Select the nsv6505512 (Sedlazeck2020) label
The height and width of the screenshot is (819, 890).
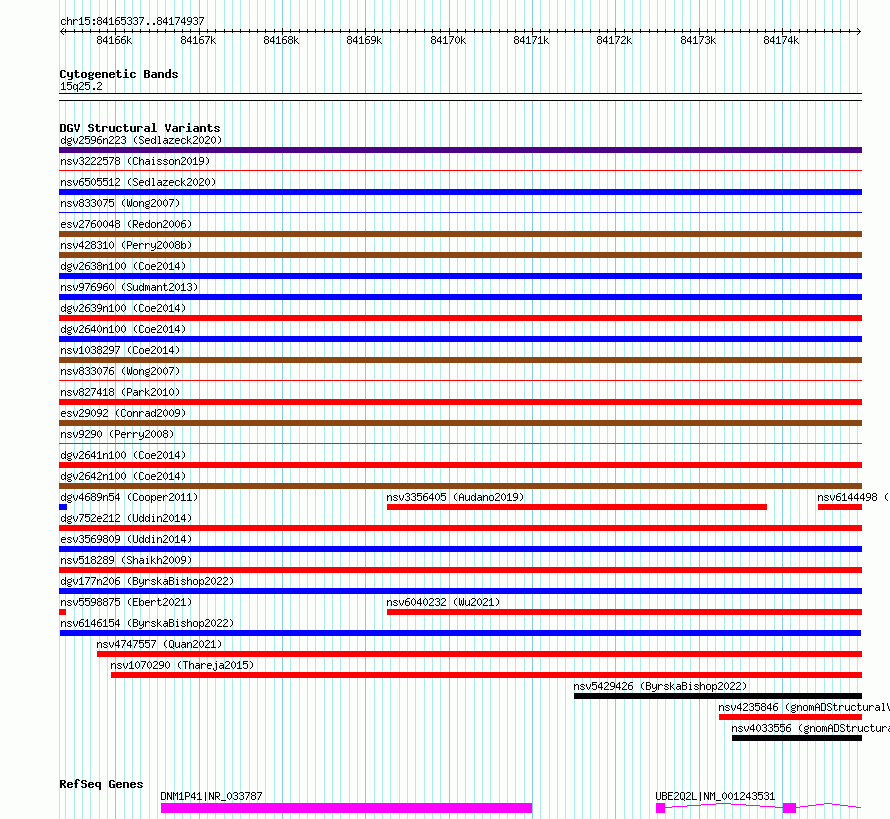[x=138, y=182]
